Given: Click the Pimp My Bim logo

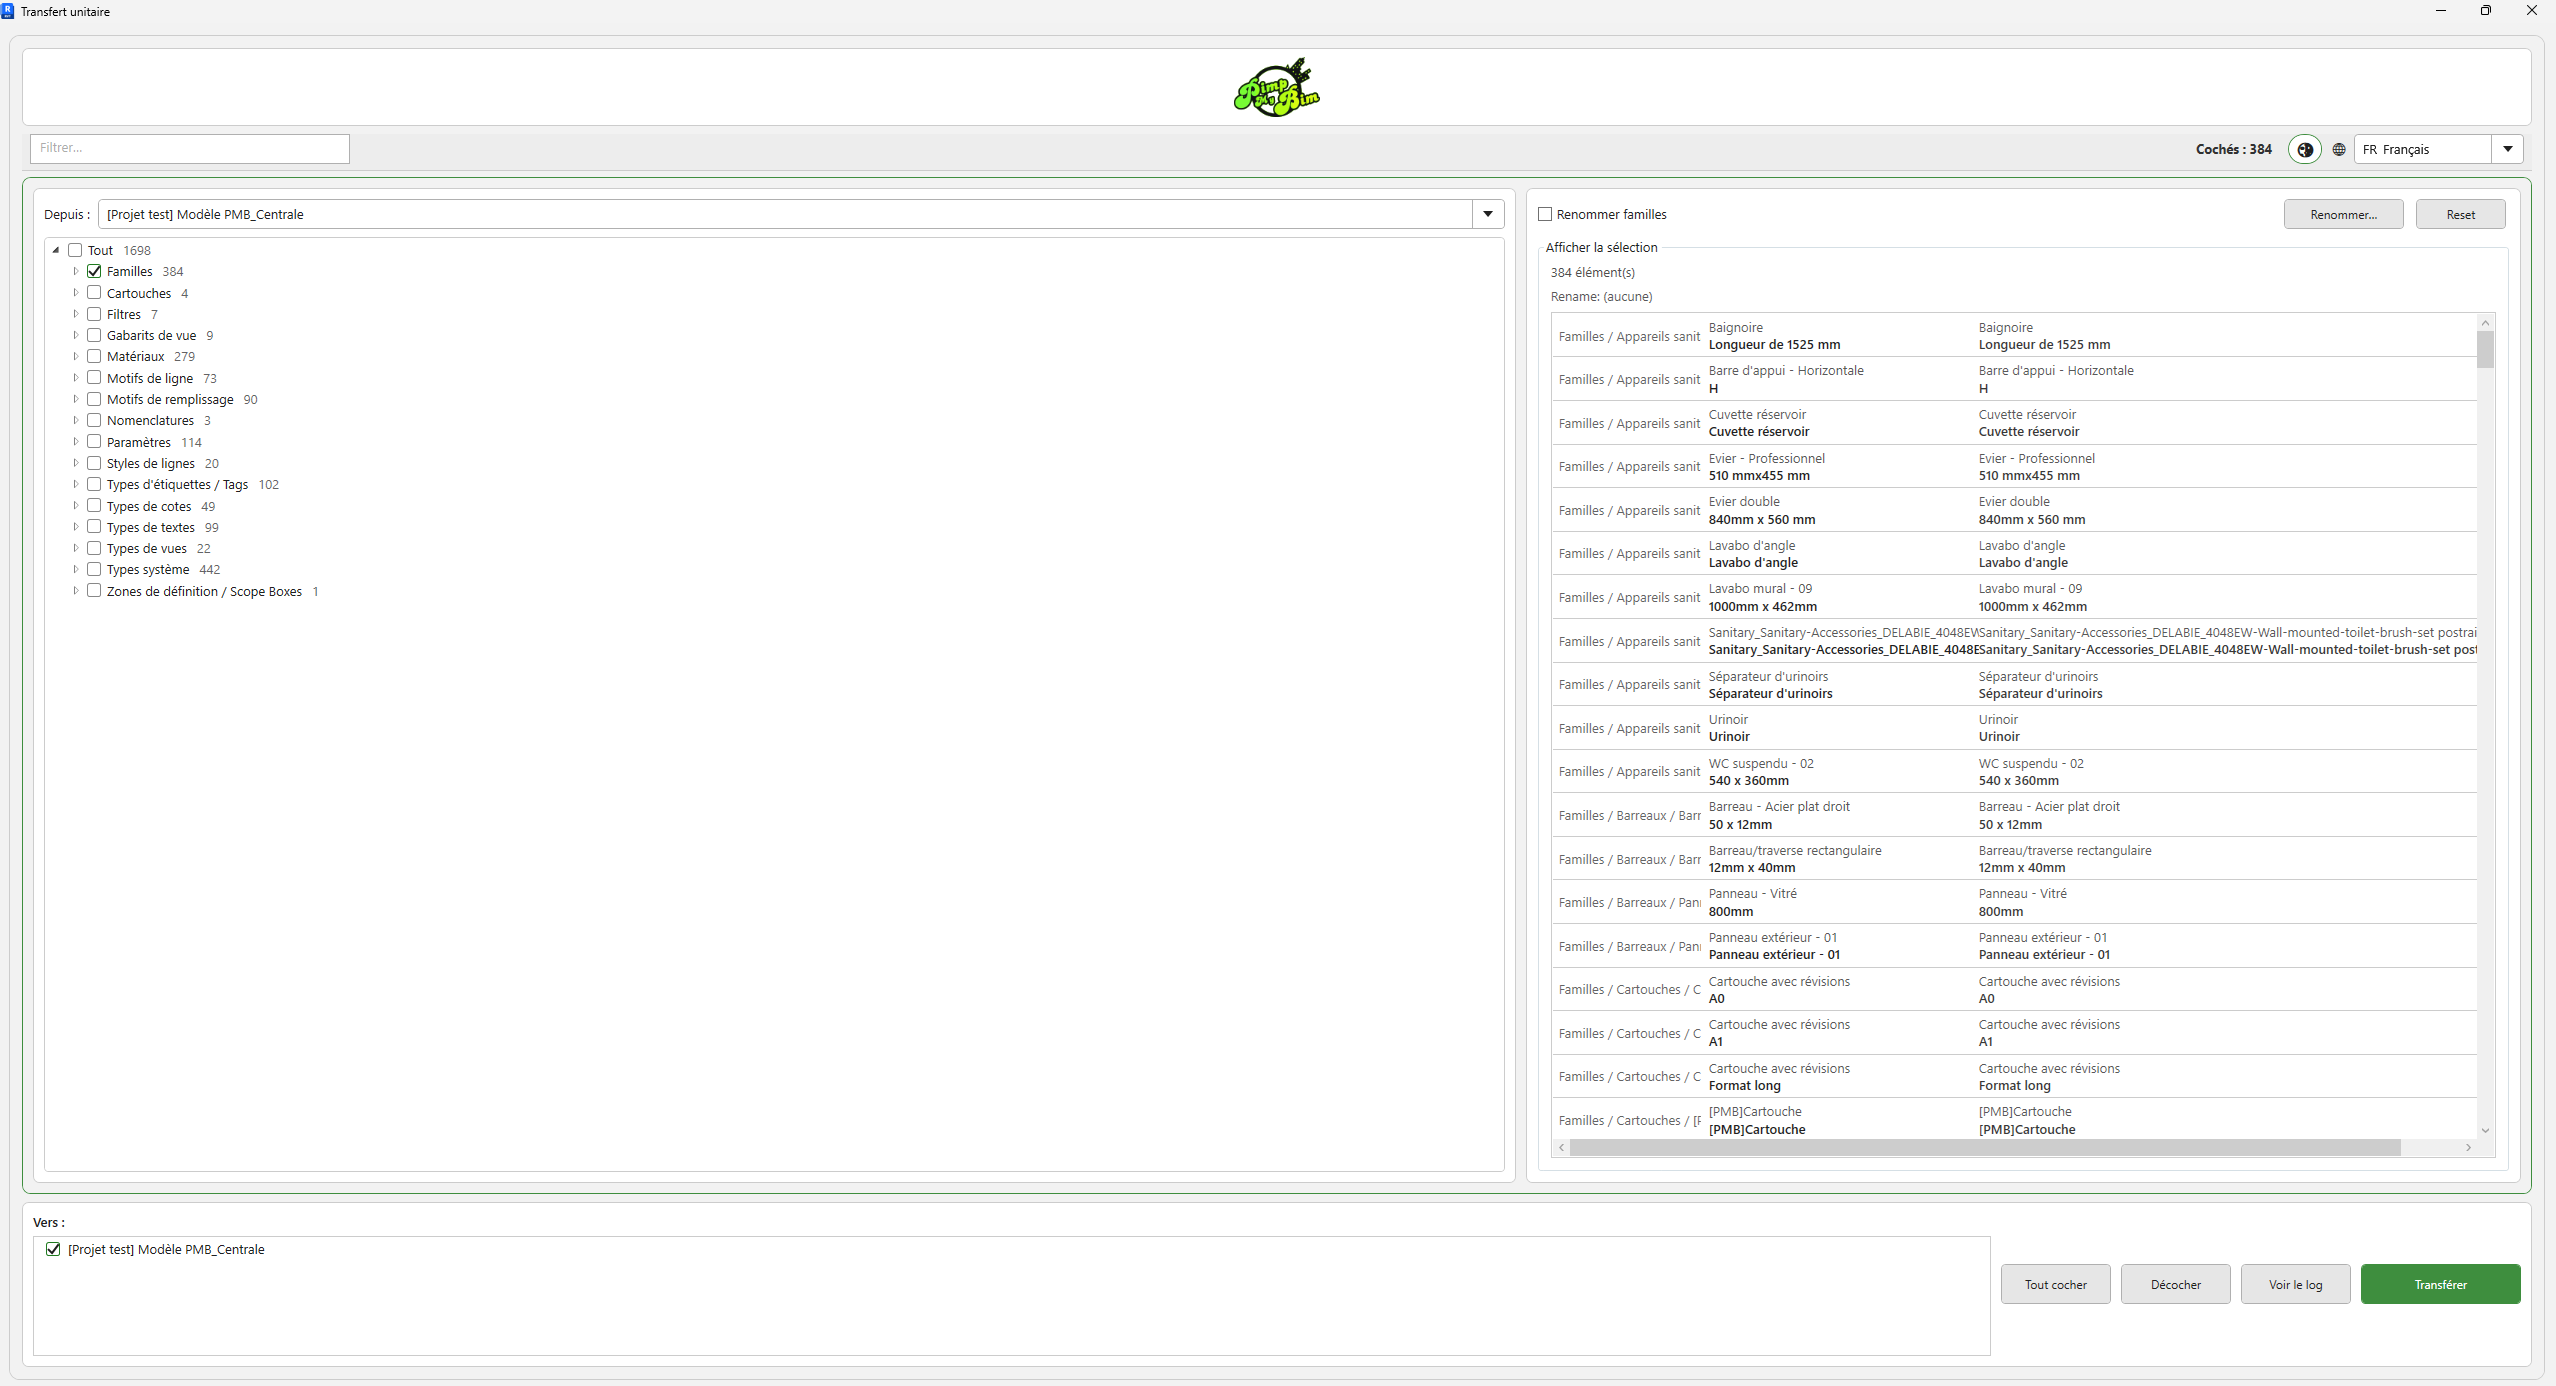Looking at the screenshot, I should 1277,87.
